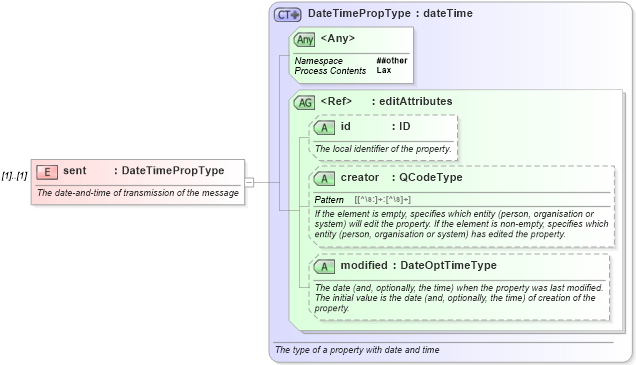The width and height of the screenshot is (636, 365).
Task: Collapse the sent element expander box
Action: [x=249, y=182]
